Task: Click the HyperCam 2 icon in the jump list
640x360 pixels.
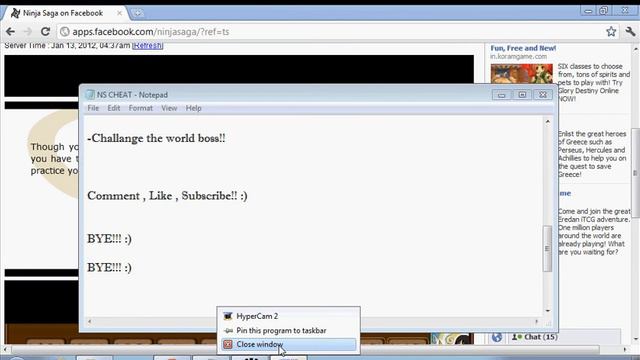Action: pos(228,316)
